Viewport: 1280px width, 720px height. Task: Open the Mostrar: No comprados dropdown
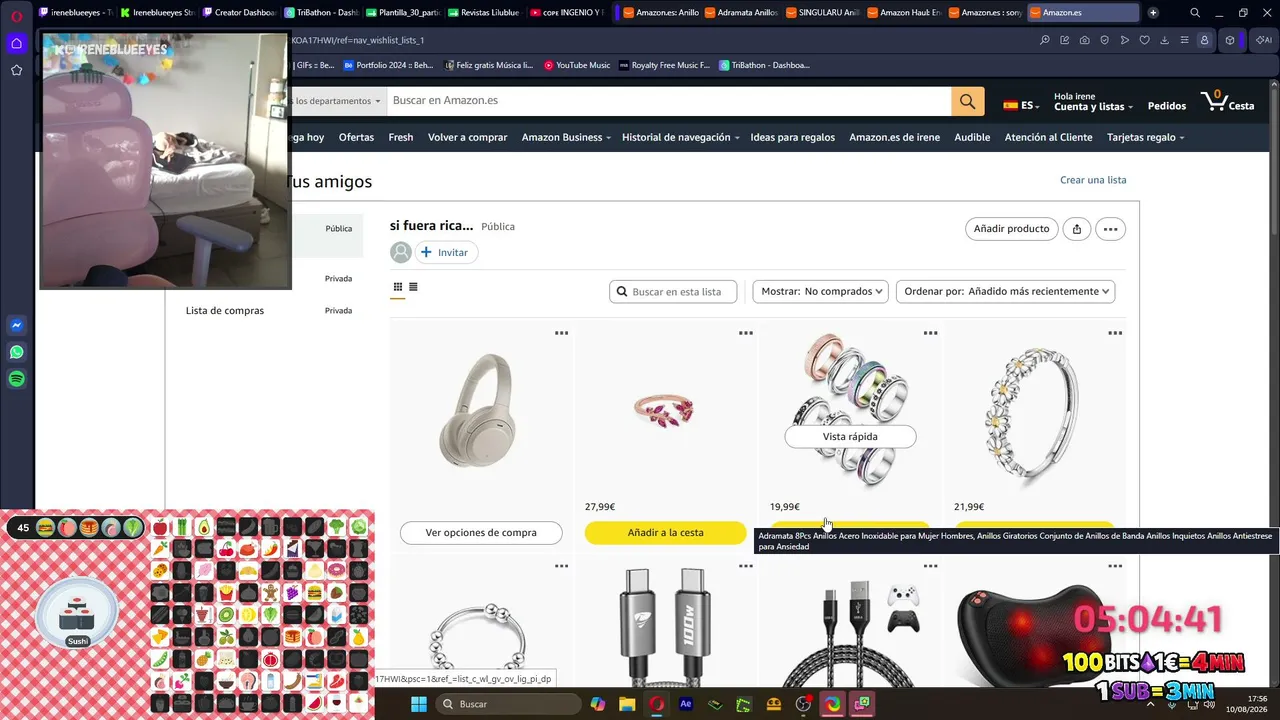click(x=820, y=291)
